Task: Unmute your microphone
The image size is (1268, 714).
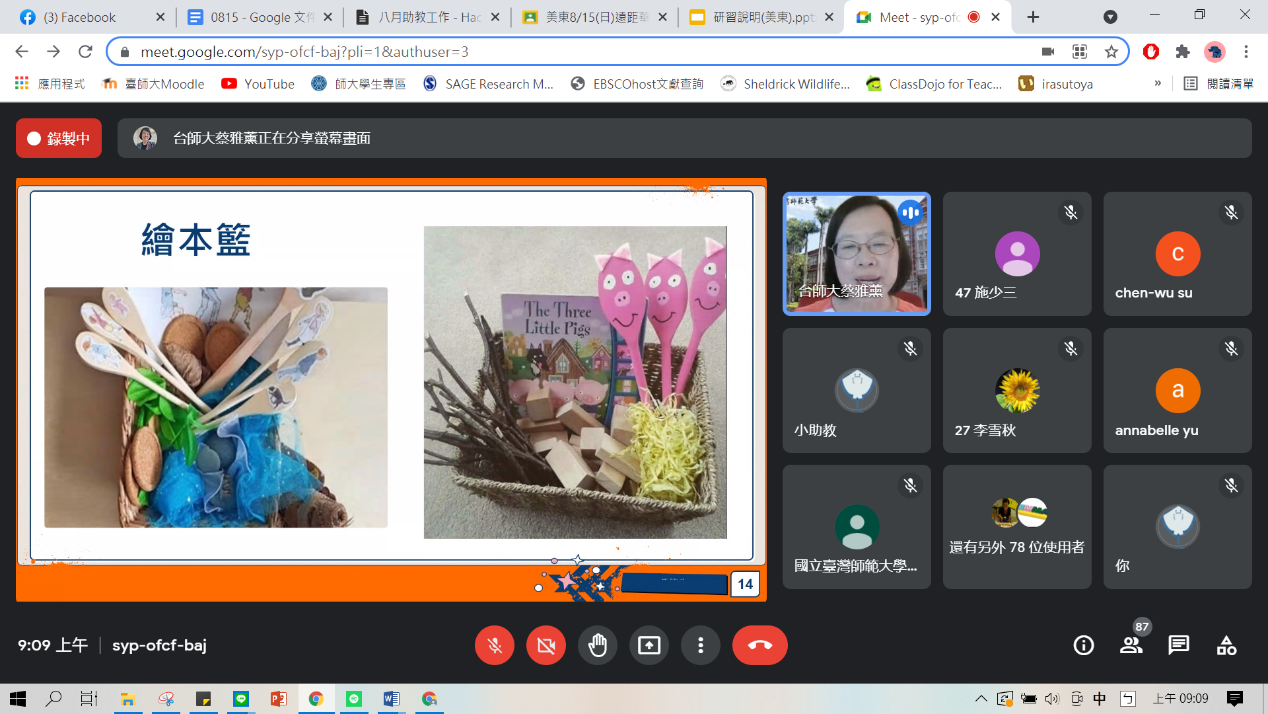Action: coord(494,645)
